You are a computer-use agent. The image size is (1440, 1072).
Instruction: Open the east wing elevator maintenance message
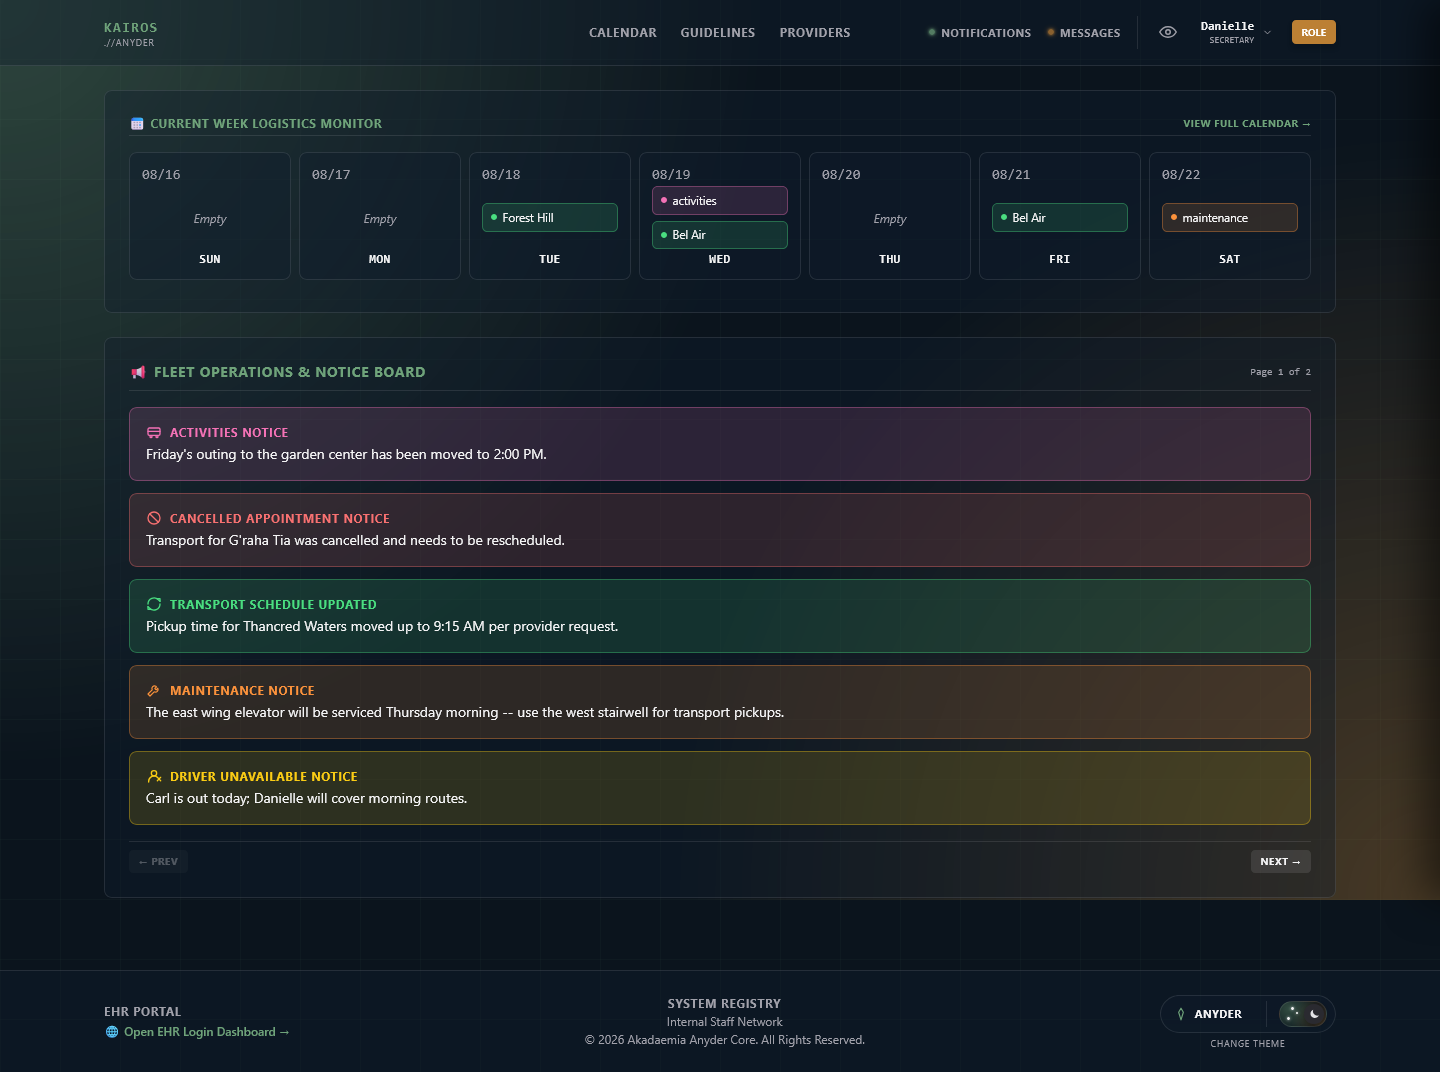(x=465, y=712)
